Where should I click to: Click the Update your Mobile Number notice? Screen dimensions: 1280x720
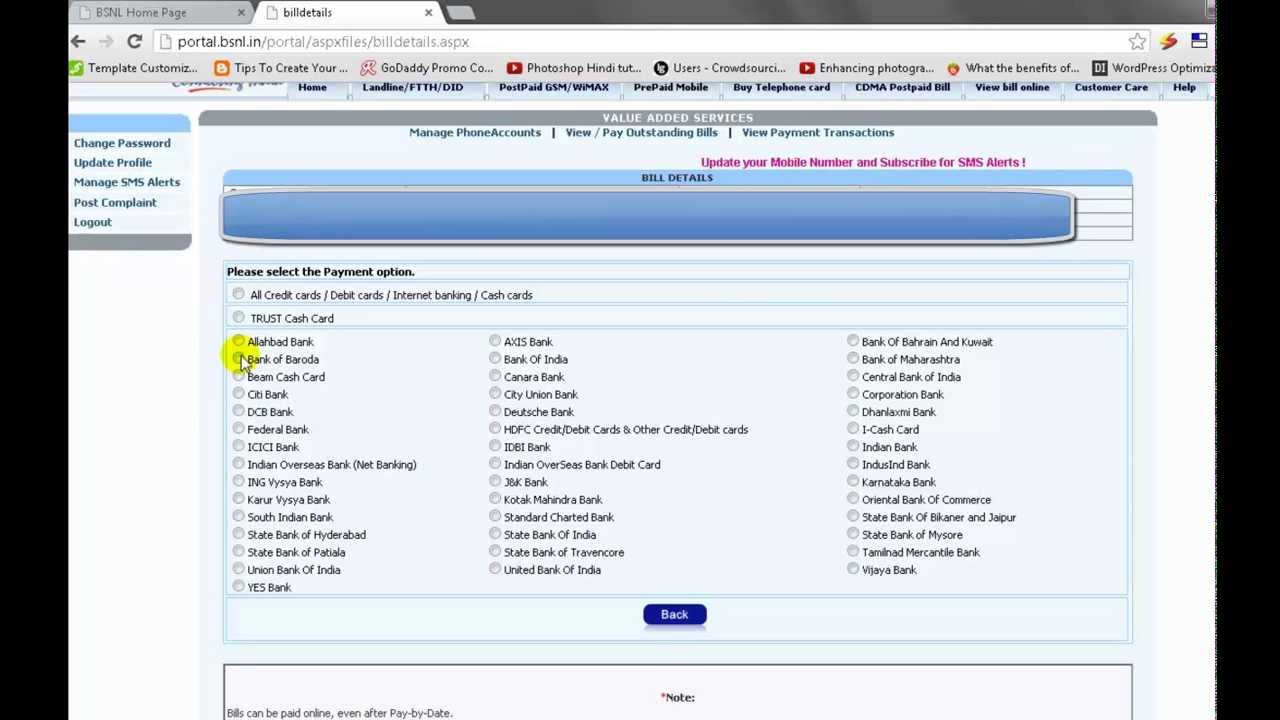863,162
